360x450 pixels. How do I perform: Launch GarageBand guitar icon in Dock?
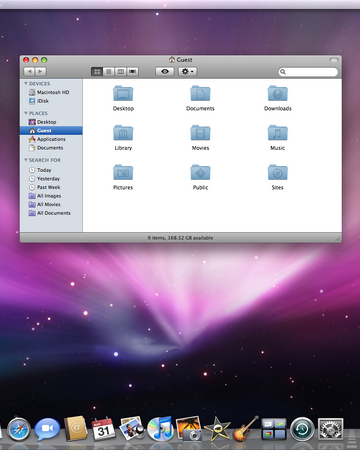tap(246, 429)
